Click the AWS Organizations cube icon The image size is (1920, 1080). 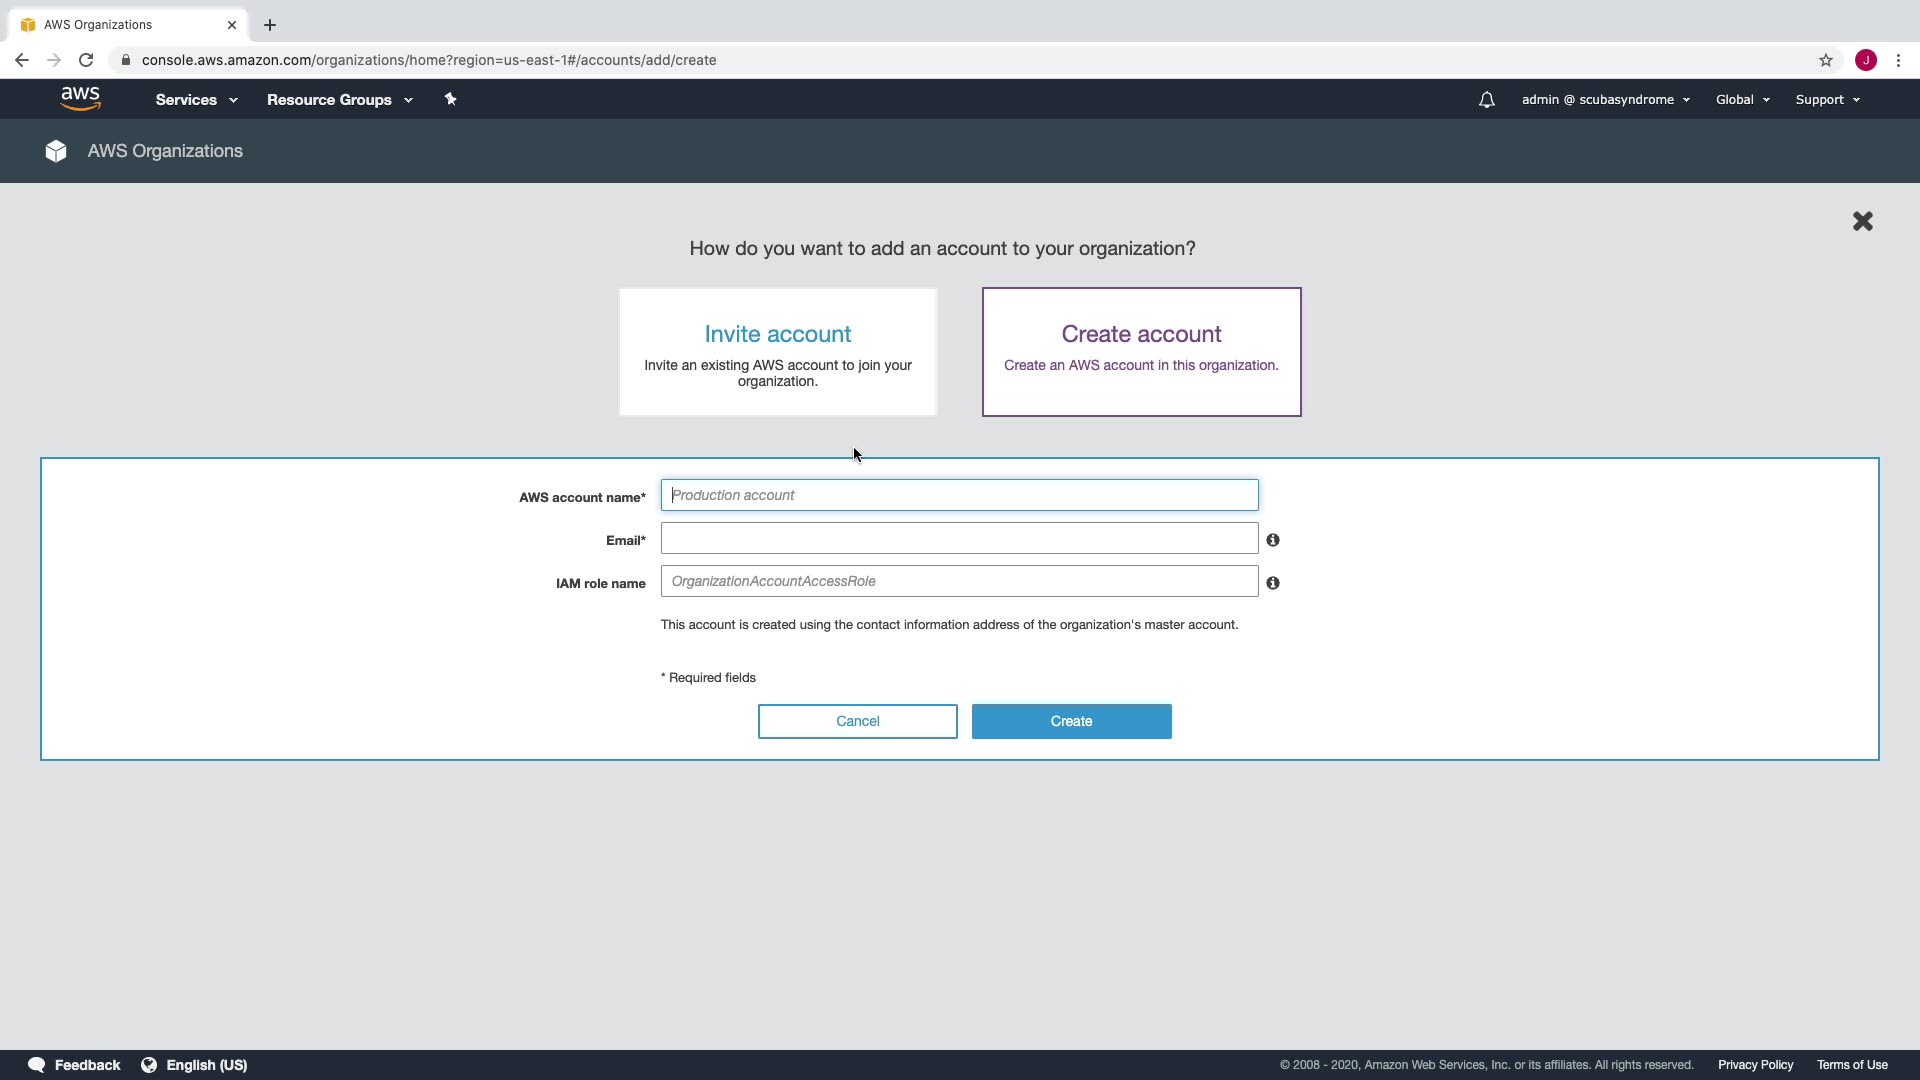tap(56, 151)
